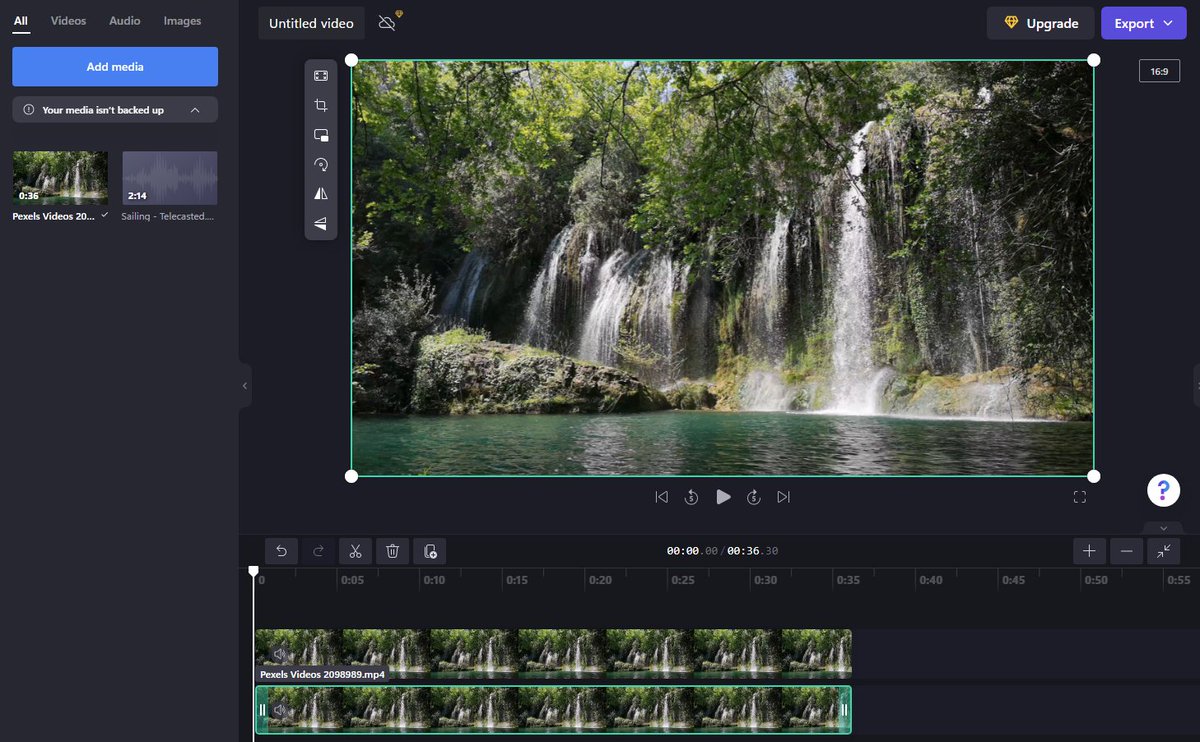Image resolution: width=1200 pixels, height=742 pixels.
Task: Click the timecode display 00:00.00 / 00:36.30
Action: point(722,551)
